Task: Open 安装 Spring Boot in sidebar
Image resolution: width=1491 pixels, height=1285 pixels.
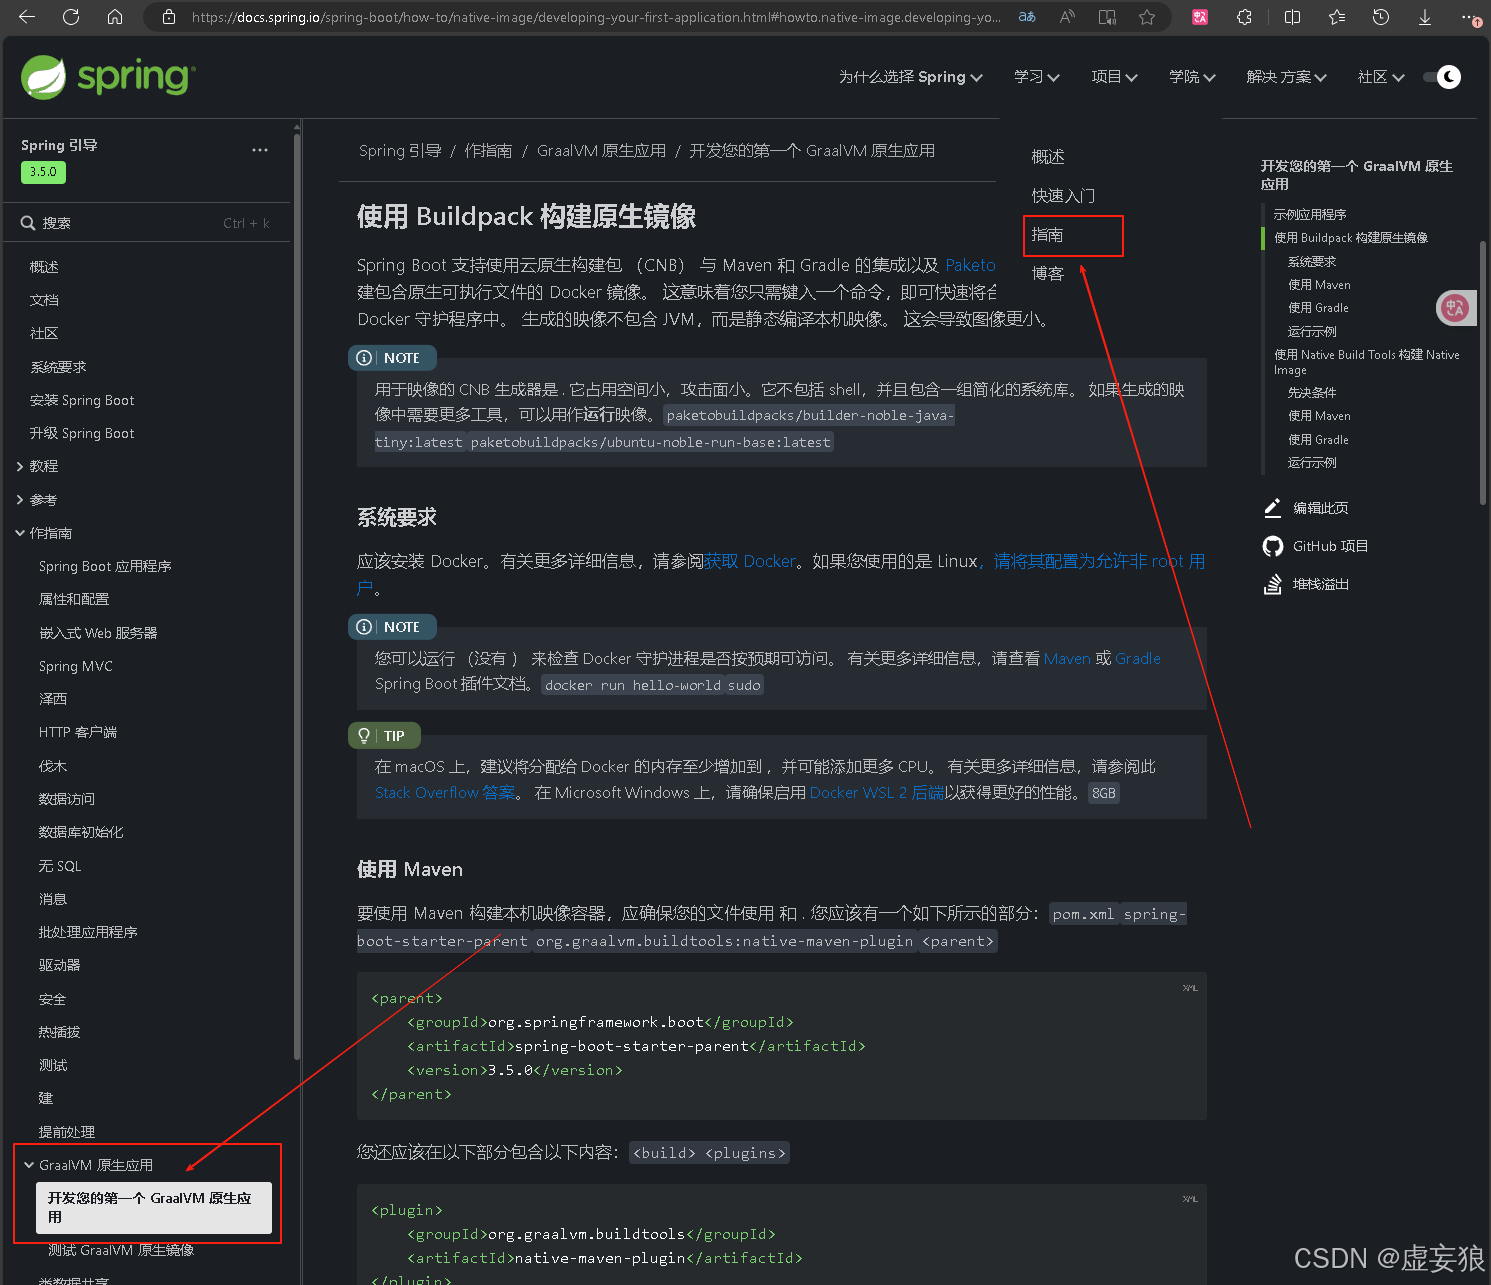Action: pos(82,401)
